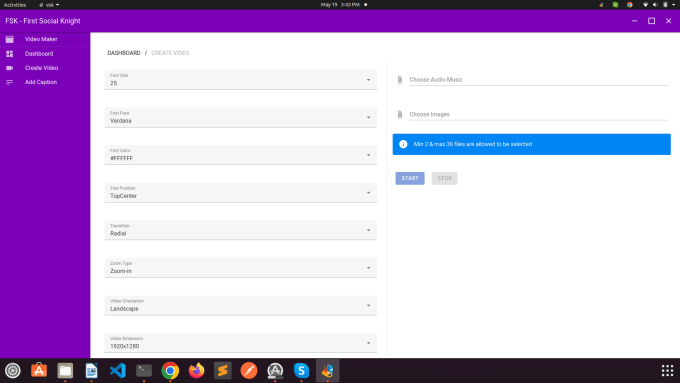Launch LibreOffice Writer from the dock
The image size is (680, 383).
92,370
